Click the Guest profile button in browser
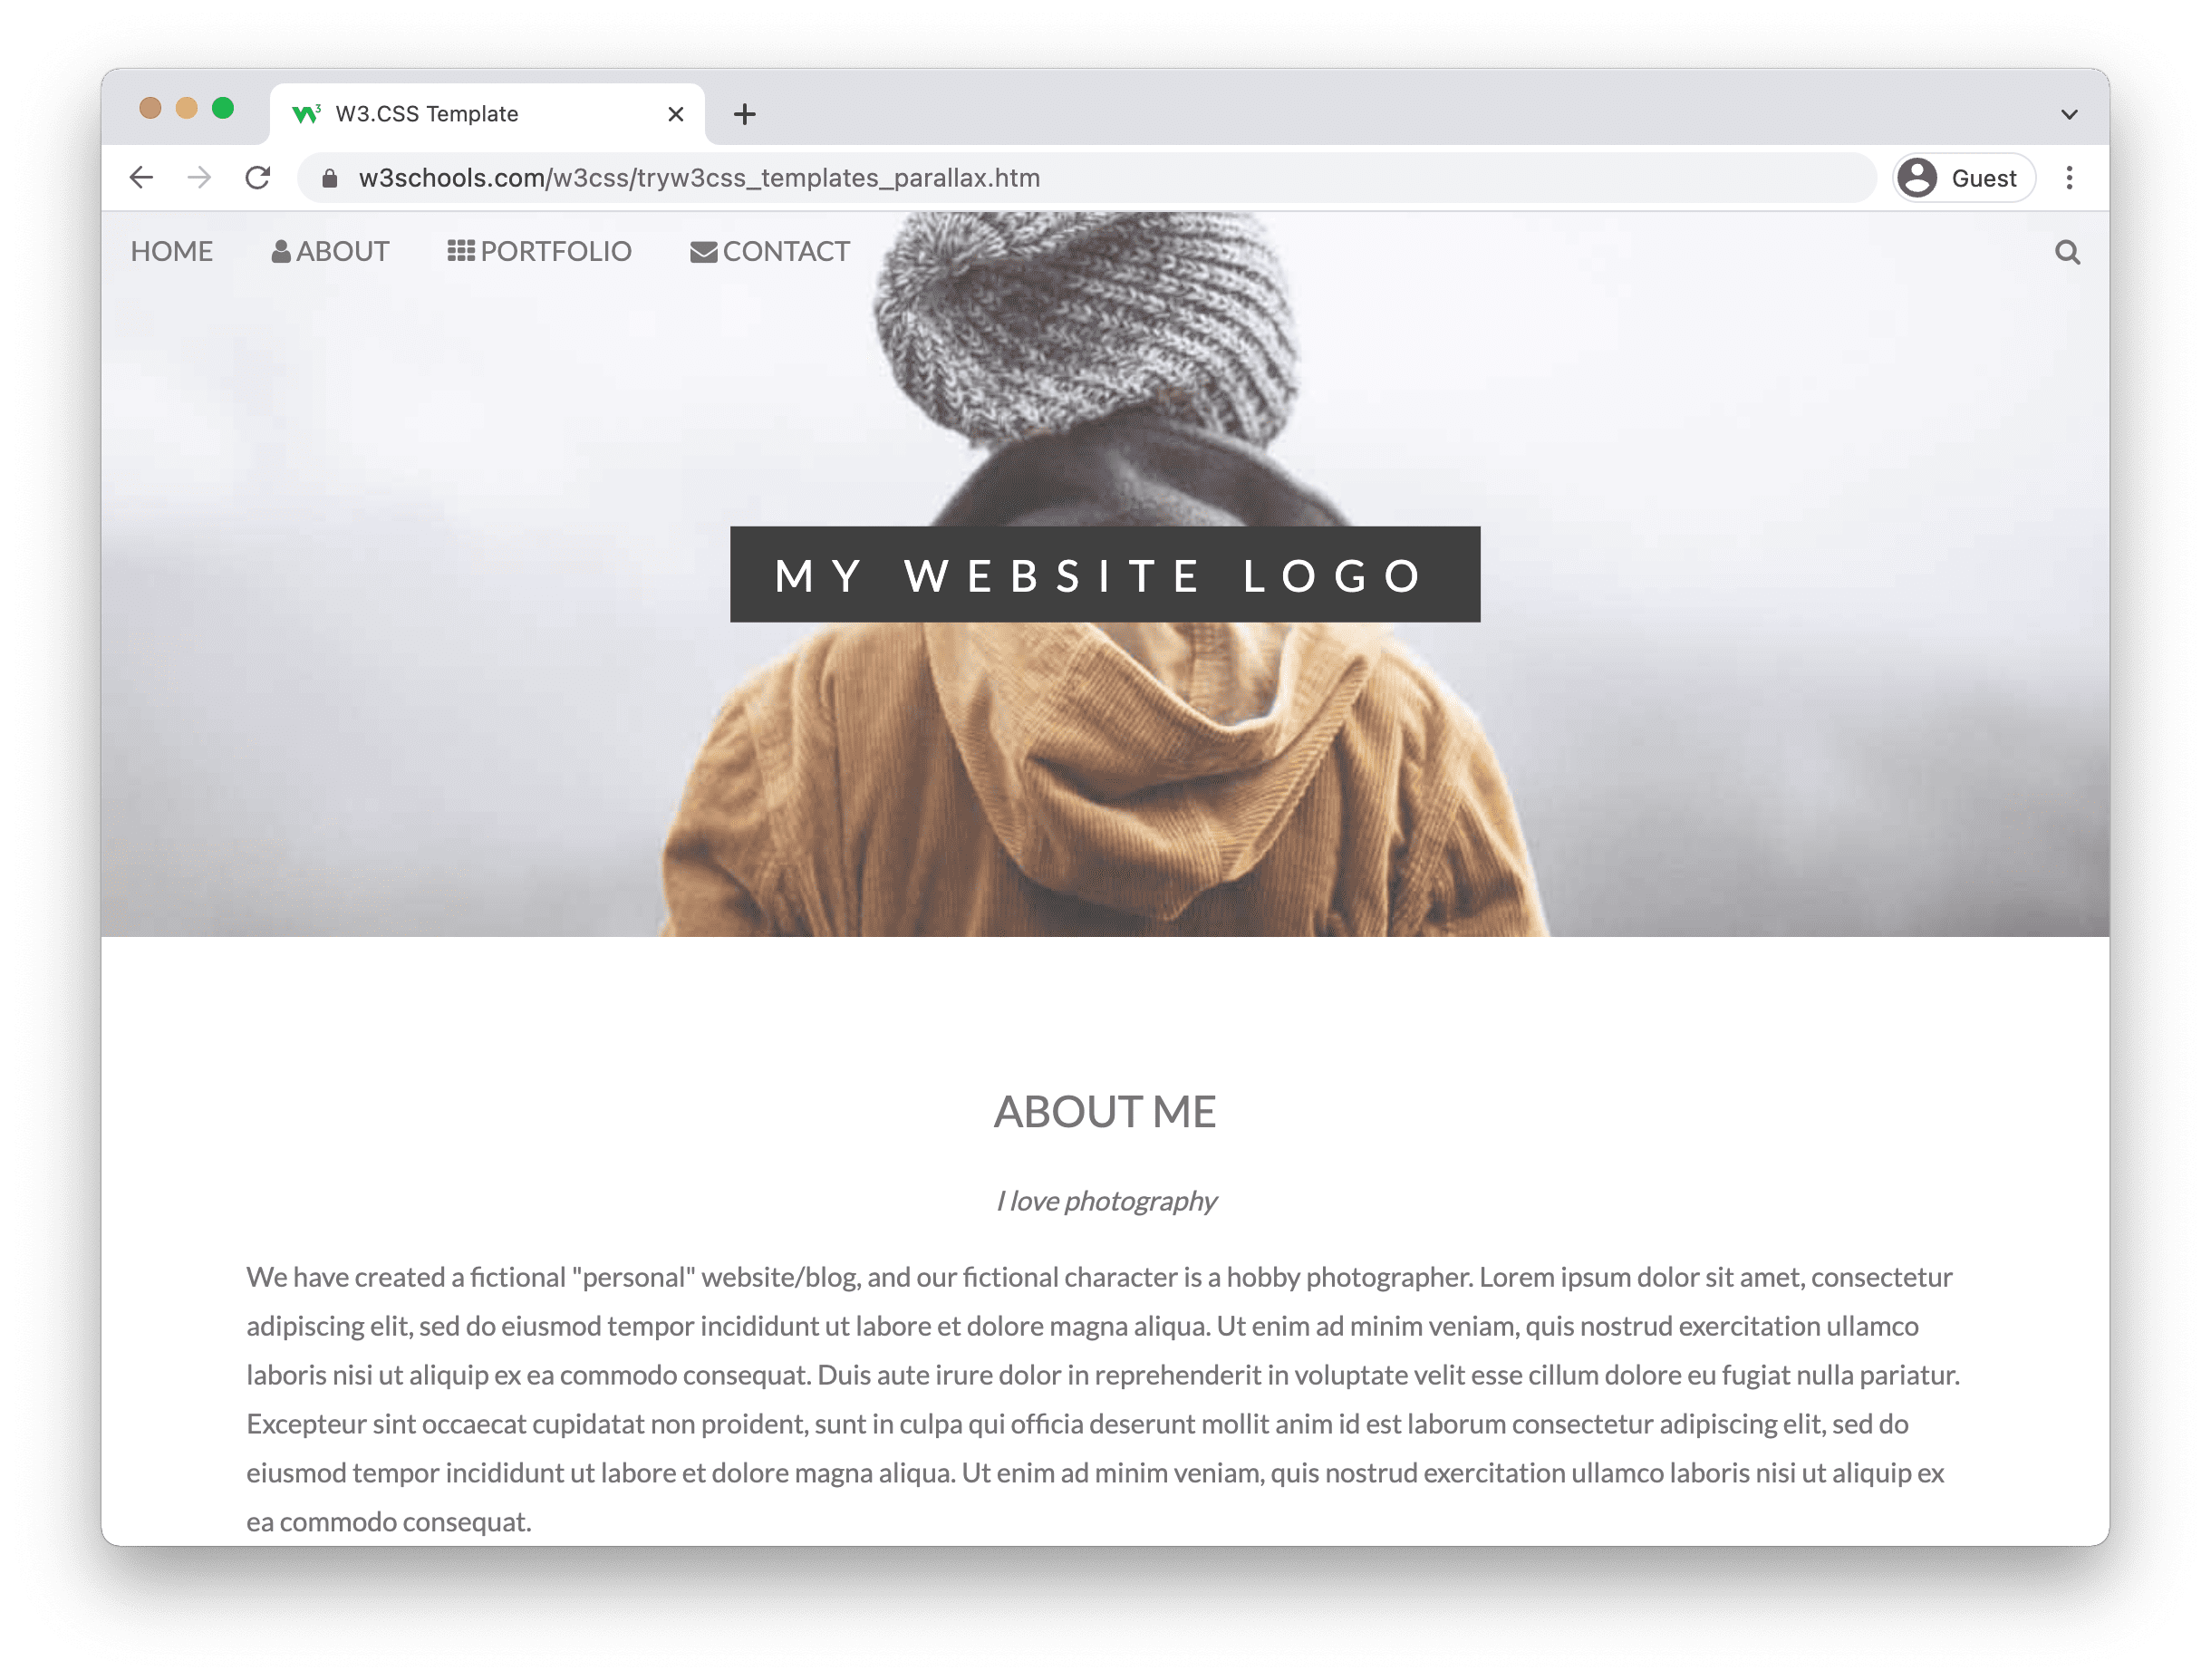This screenshot has height=1680, width=2211. (1962, 177)
